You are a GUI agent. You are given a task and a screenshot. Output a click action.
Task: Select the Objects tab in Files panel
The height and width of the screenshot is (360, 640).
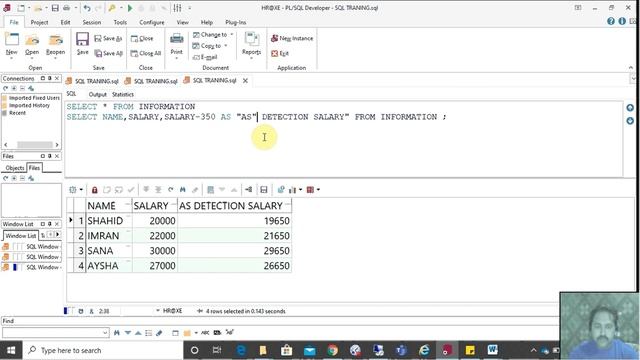[x=15, y=168]
